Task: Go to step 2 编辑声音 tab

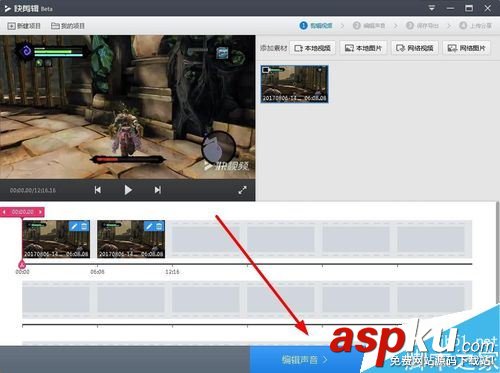Action: coord(369,25)
